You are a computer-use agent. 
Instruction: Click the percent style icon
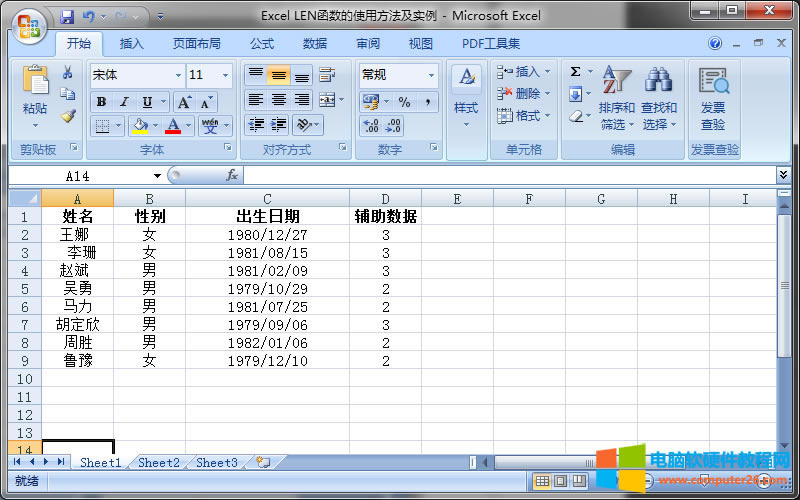[x=404, y=102]
